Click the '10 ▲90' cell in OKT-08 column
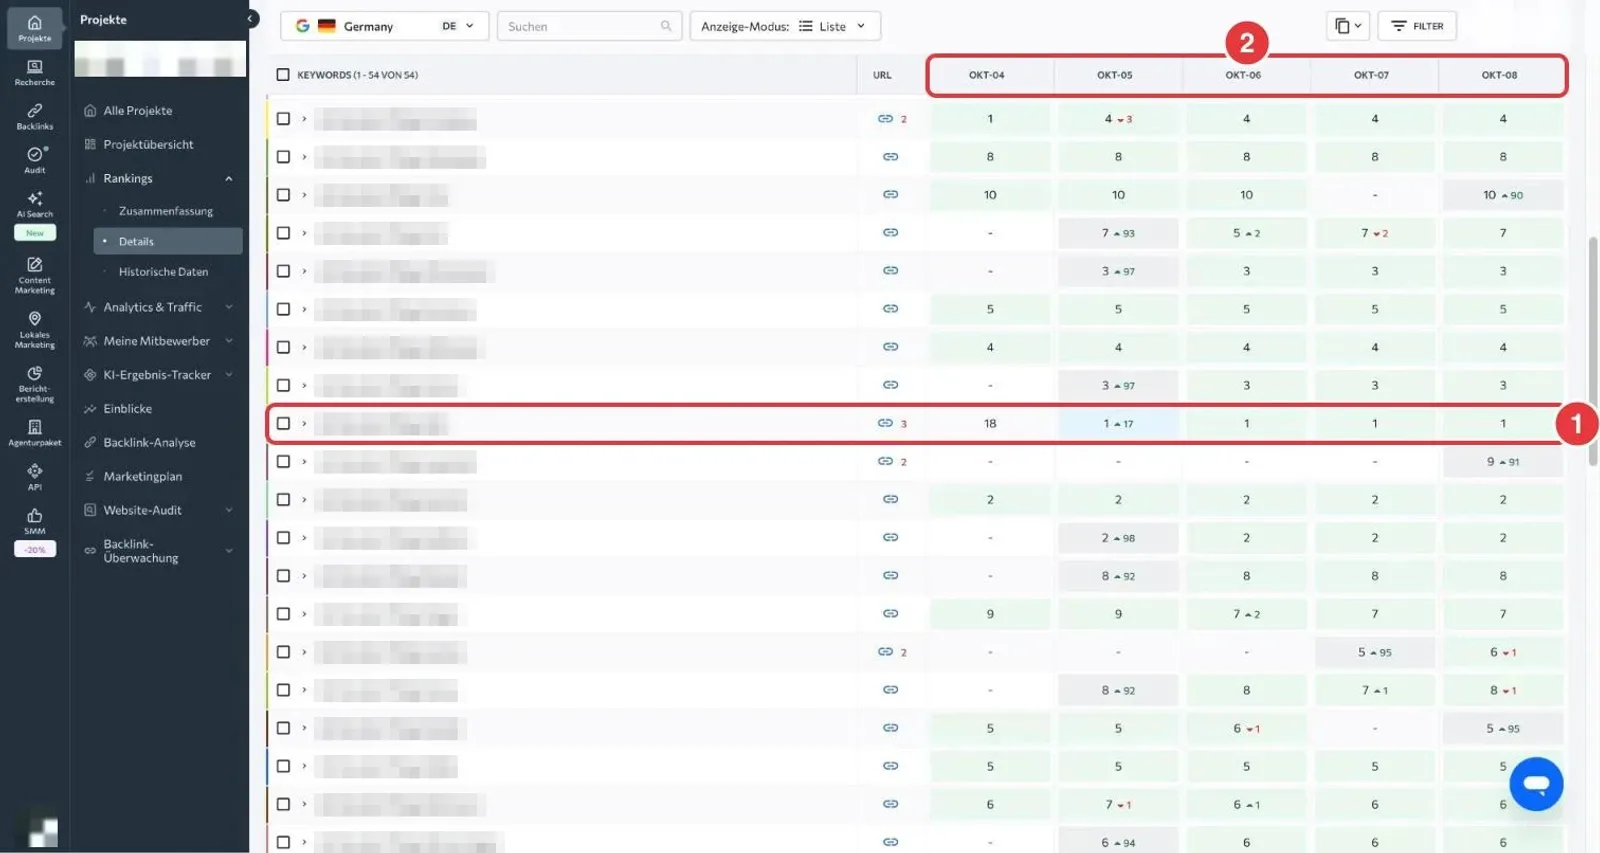 (x=1503, y=195)
